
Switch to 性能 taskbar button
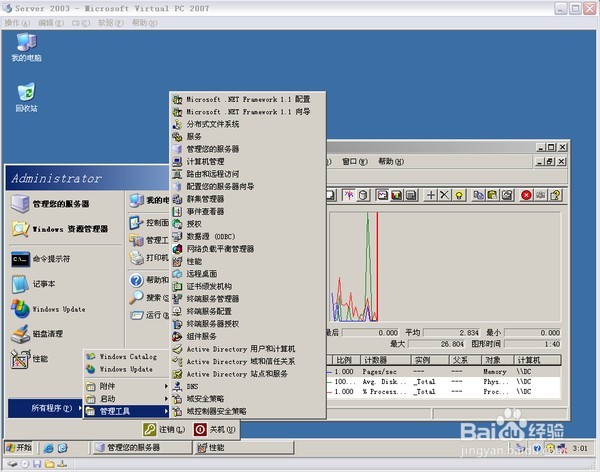(x=245, y=448)
